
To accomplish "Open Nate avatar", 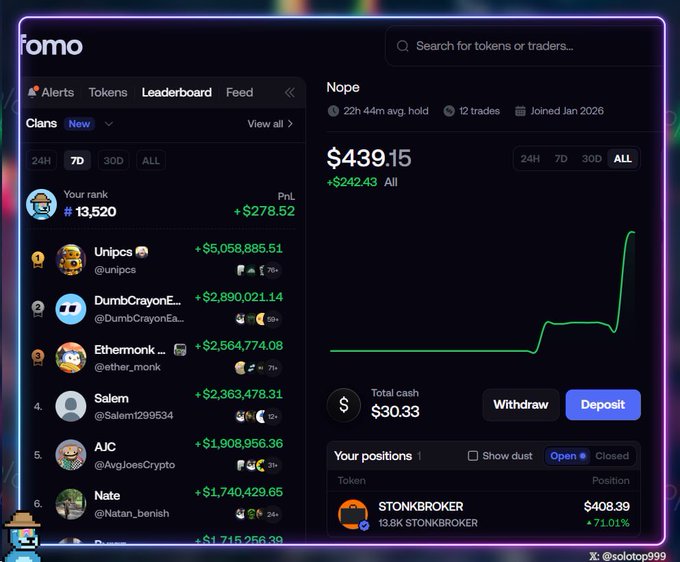I will 71,504.
